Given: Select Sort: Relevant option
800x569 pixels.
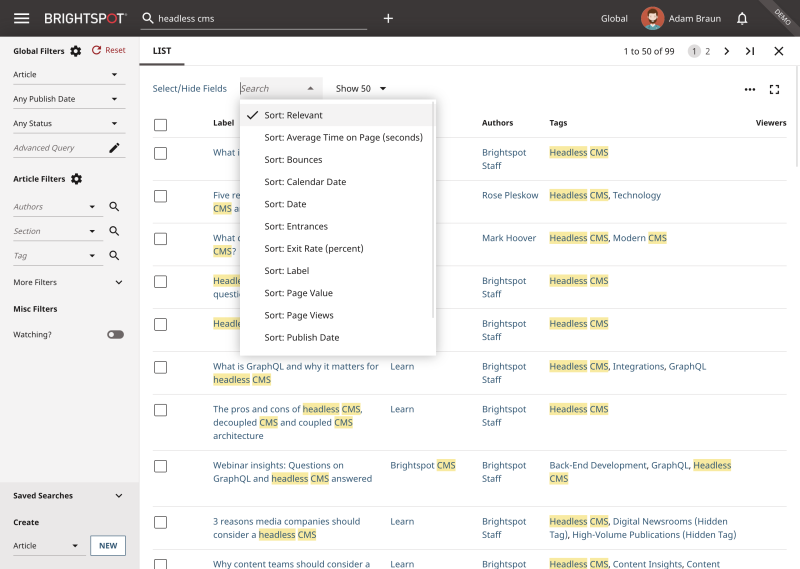Looking at the screenshot, I should click(x=337, y=115).
